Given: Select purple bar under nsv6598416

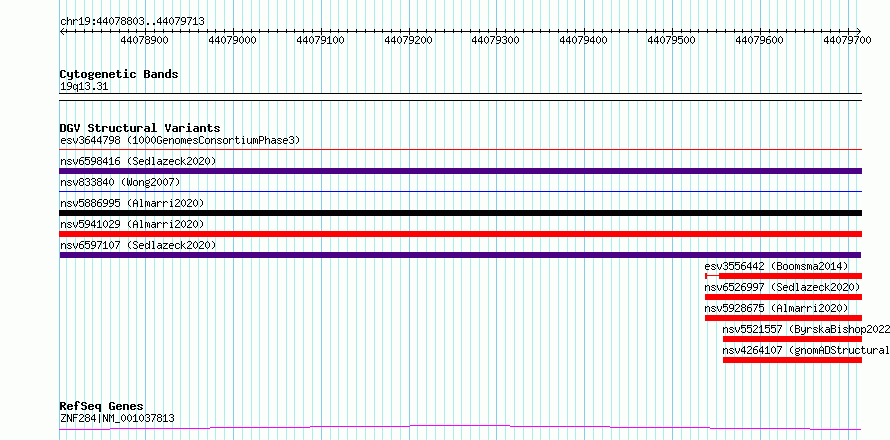Looking at the screenshot, I should (x=460, y=171).
